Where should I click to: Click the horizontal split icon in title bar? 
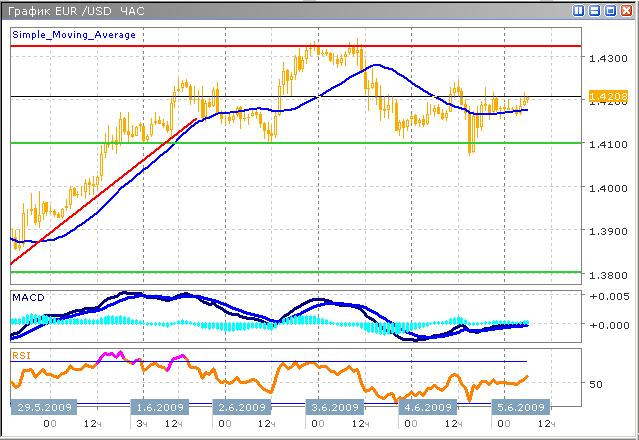pos(594,10)
